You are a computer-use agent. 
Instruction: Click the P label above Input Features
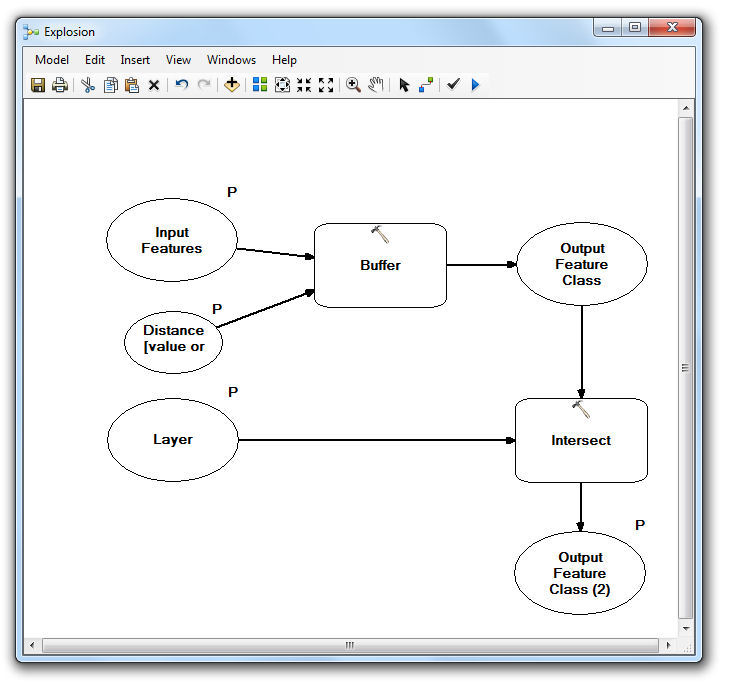click(x=232, y=192)
